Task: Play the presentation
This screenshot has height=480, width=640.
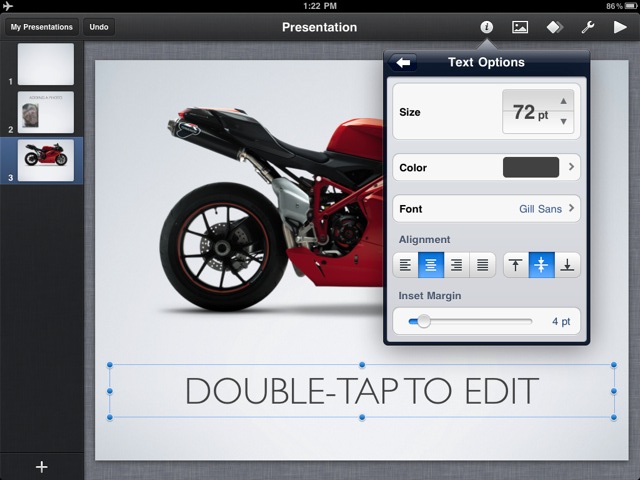Action: point(620,27)
